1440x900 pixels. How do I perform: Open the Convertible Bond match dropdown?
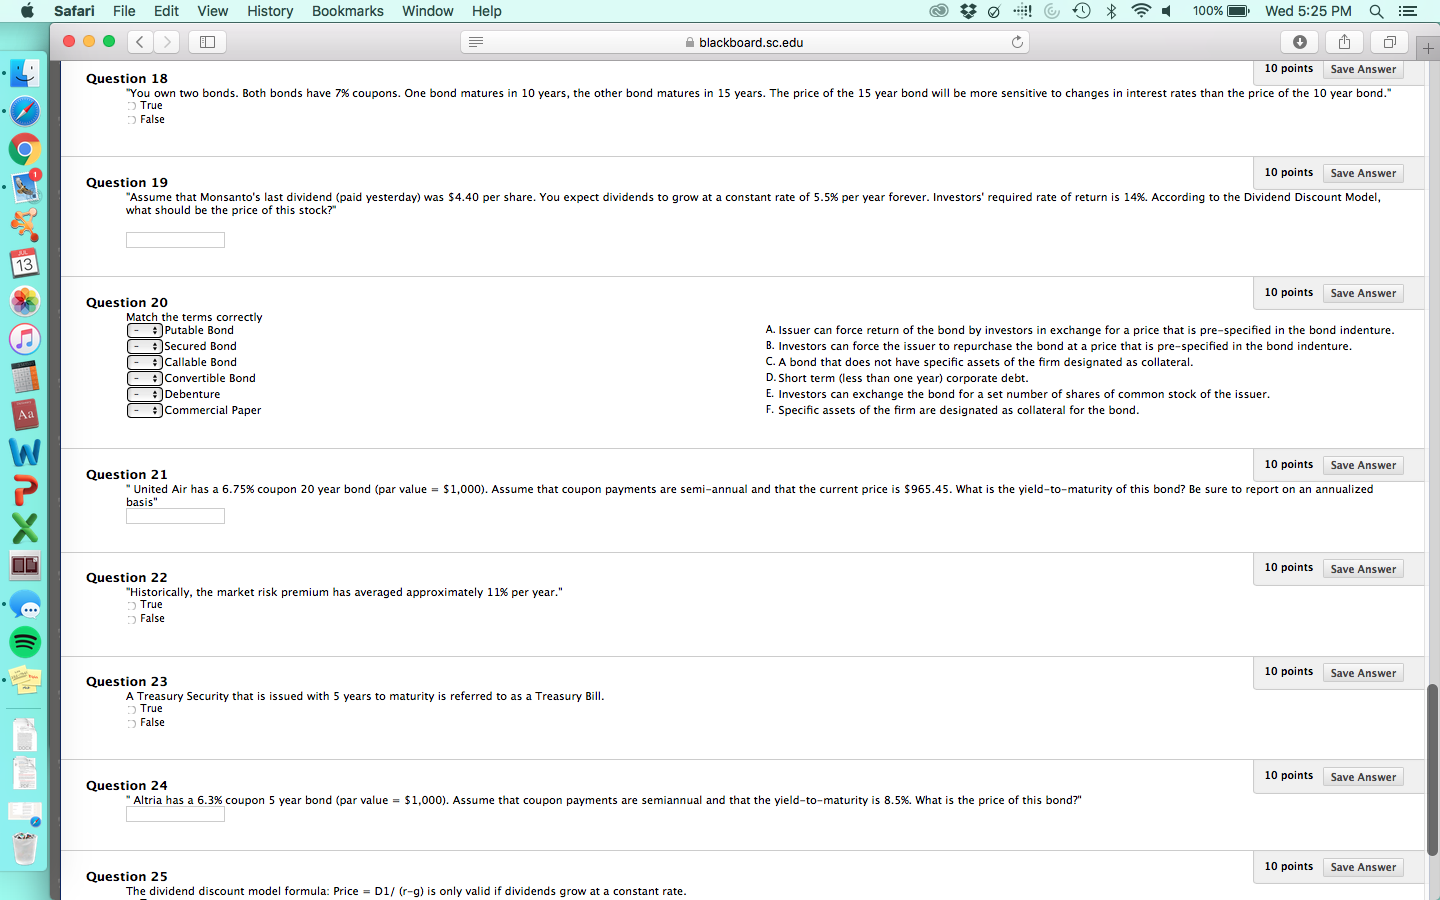145,378
